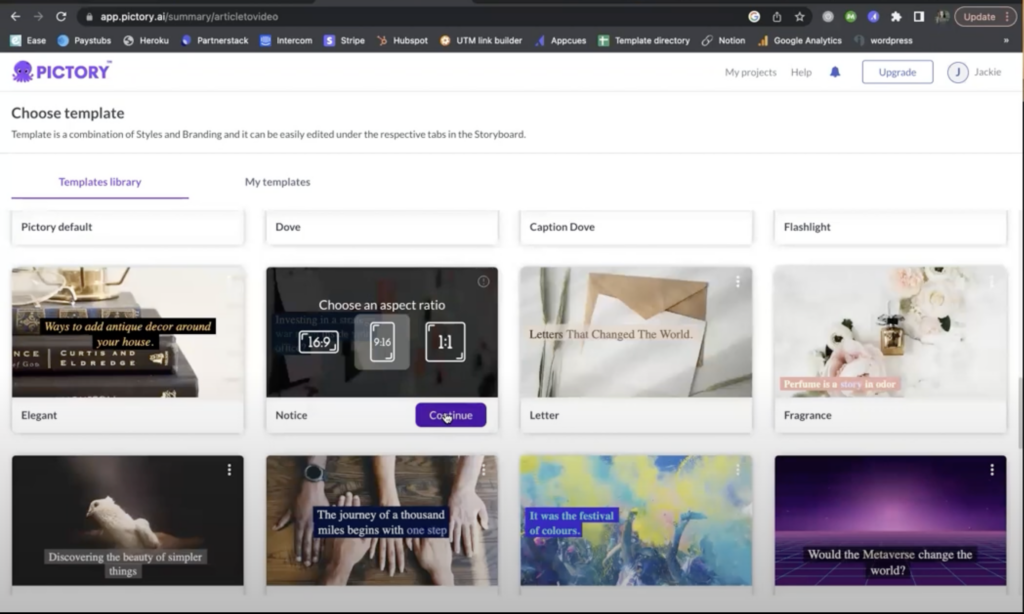This screenshot has height=614, width=1024.
Task: Switch to My templates tab
Action: click(278, 182)
